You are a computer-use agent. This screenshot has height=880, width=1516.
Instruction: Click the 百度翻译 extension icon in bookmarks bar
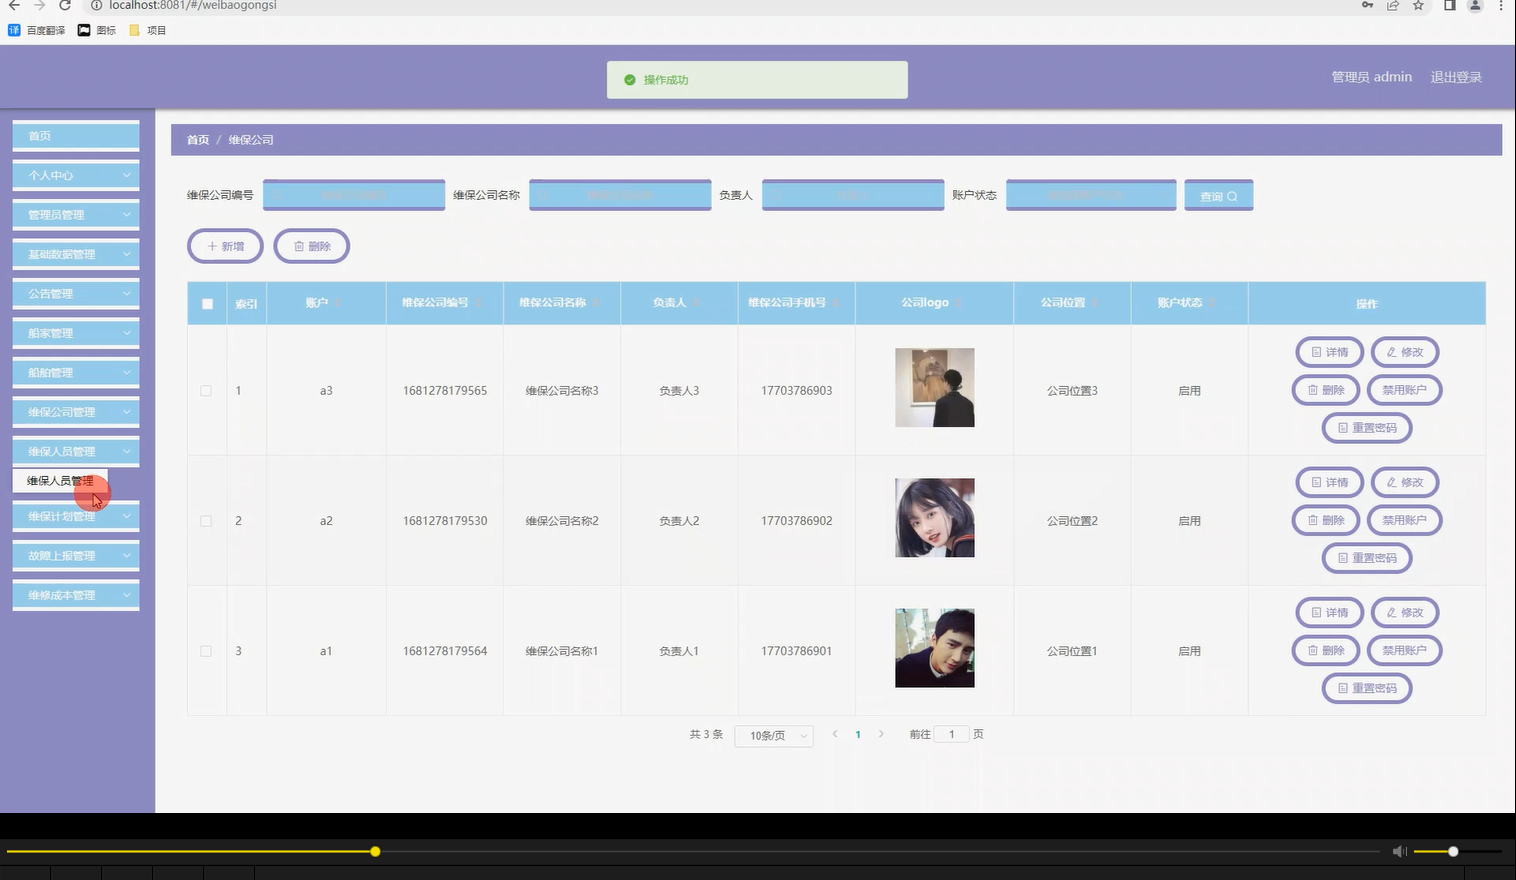coord(12,30)
